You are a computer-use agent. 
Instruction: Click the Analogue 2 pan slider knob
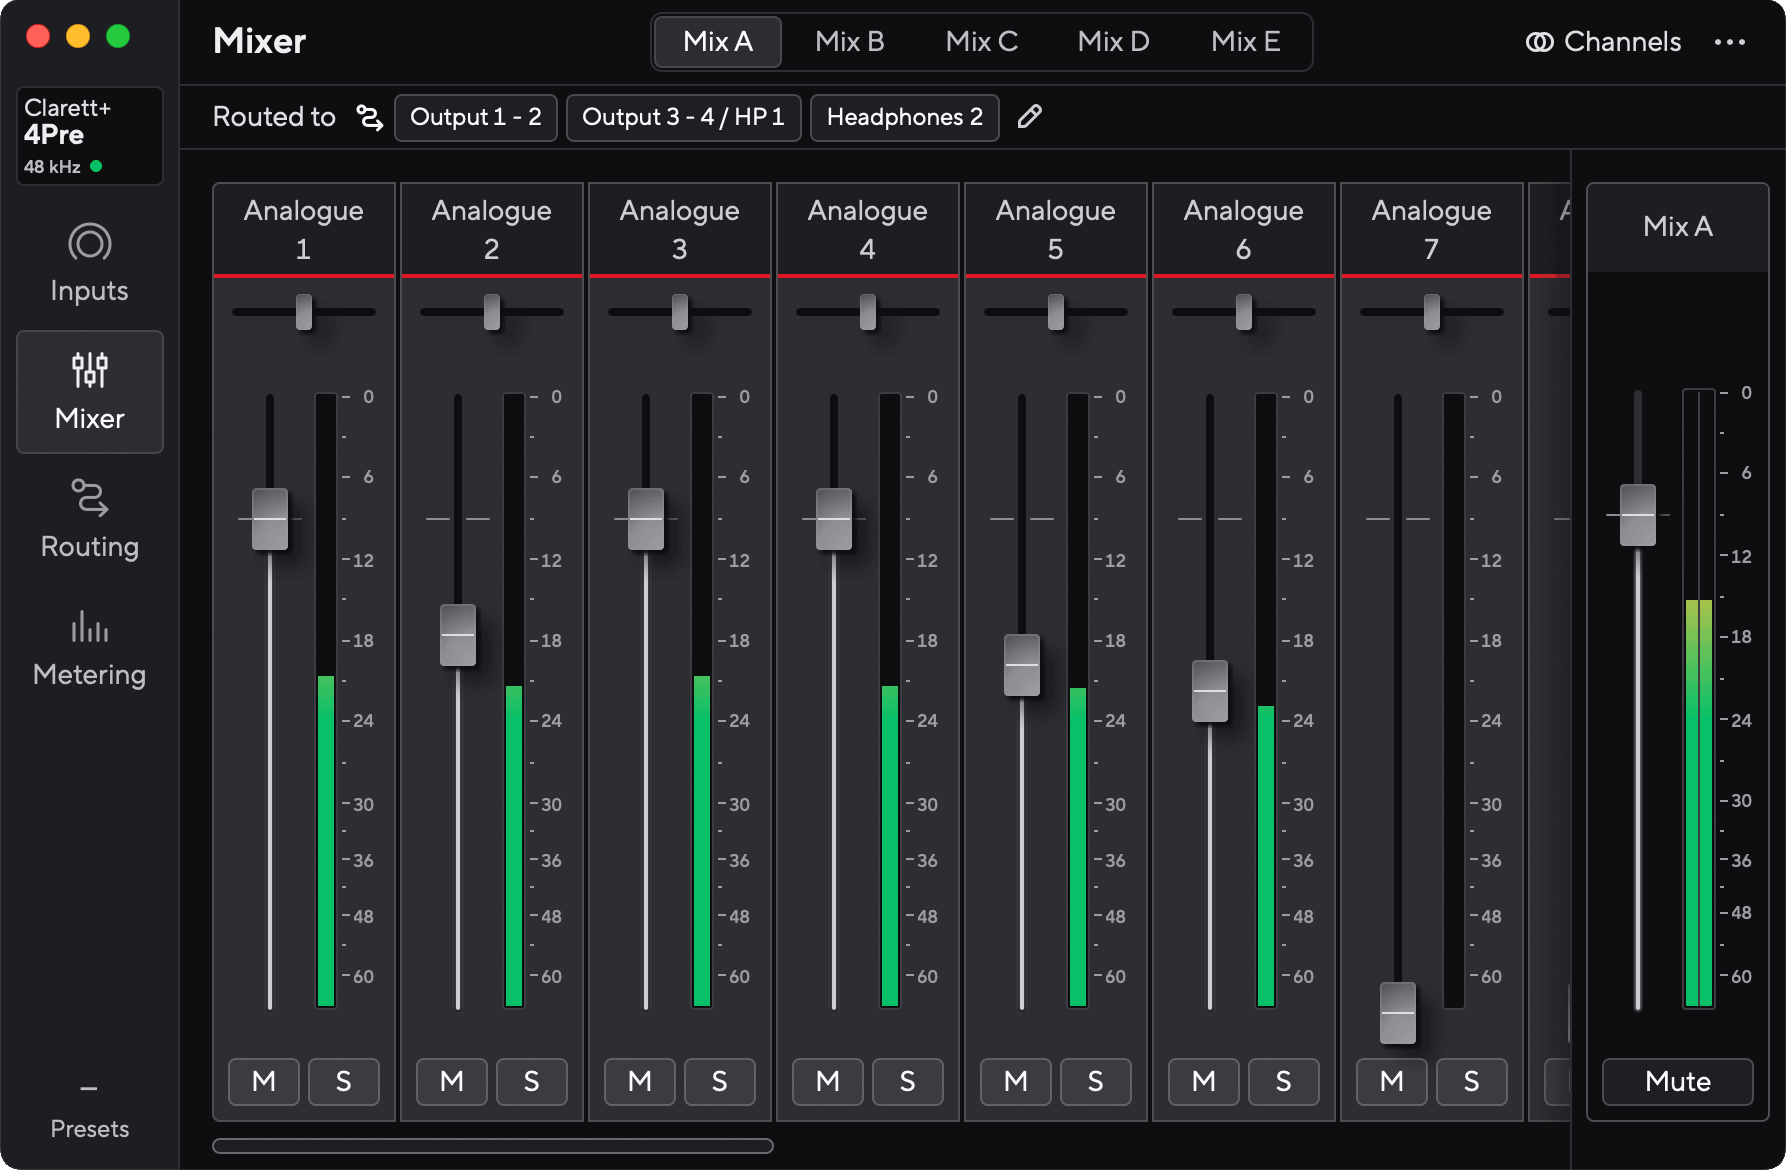[x=492, y=312]
